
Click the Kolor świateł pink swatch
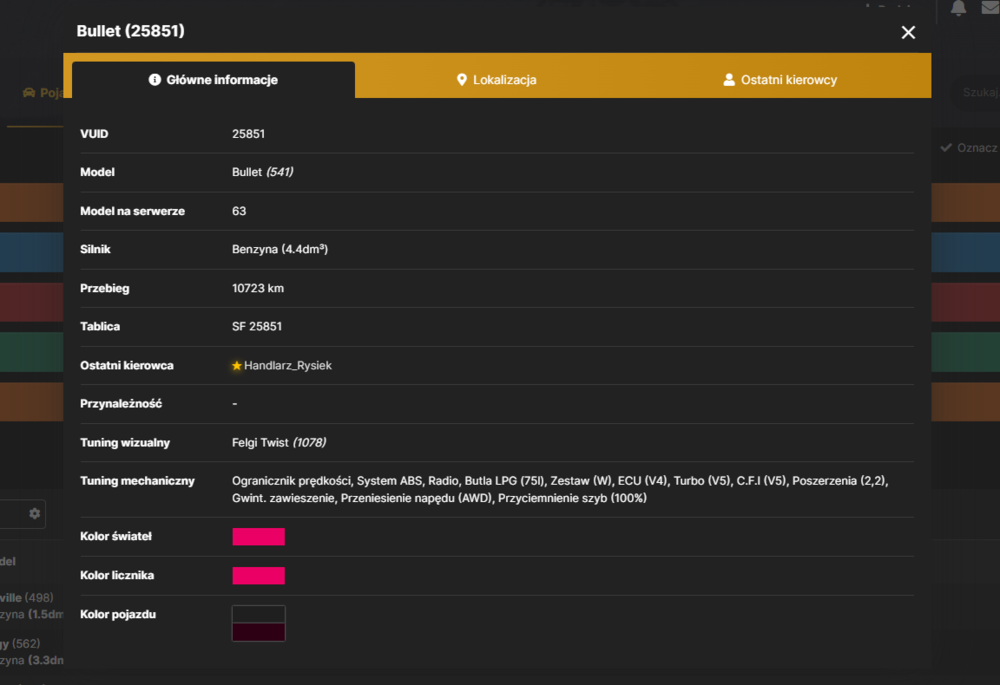coord(258,536)
